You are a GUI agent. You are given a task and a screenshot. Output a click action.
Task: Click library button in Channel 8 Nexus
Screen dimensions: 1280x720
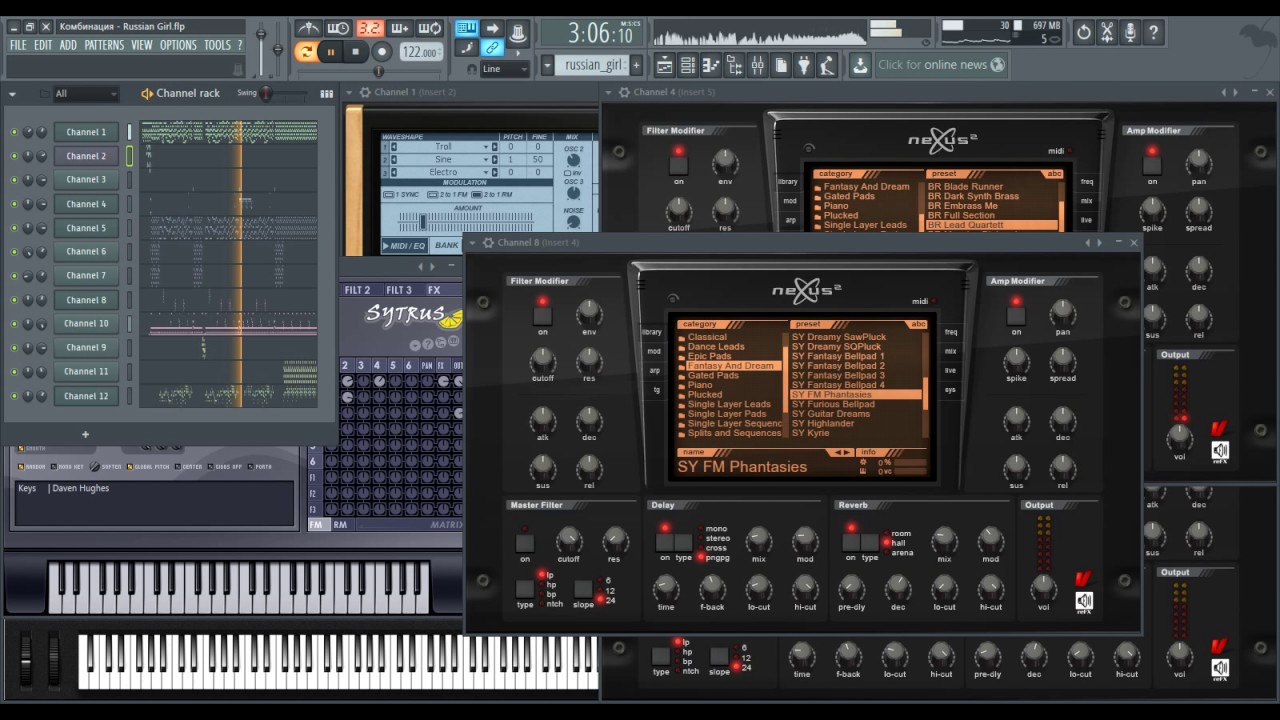point(651,332)
